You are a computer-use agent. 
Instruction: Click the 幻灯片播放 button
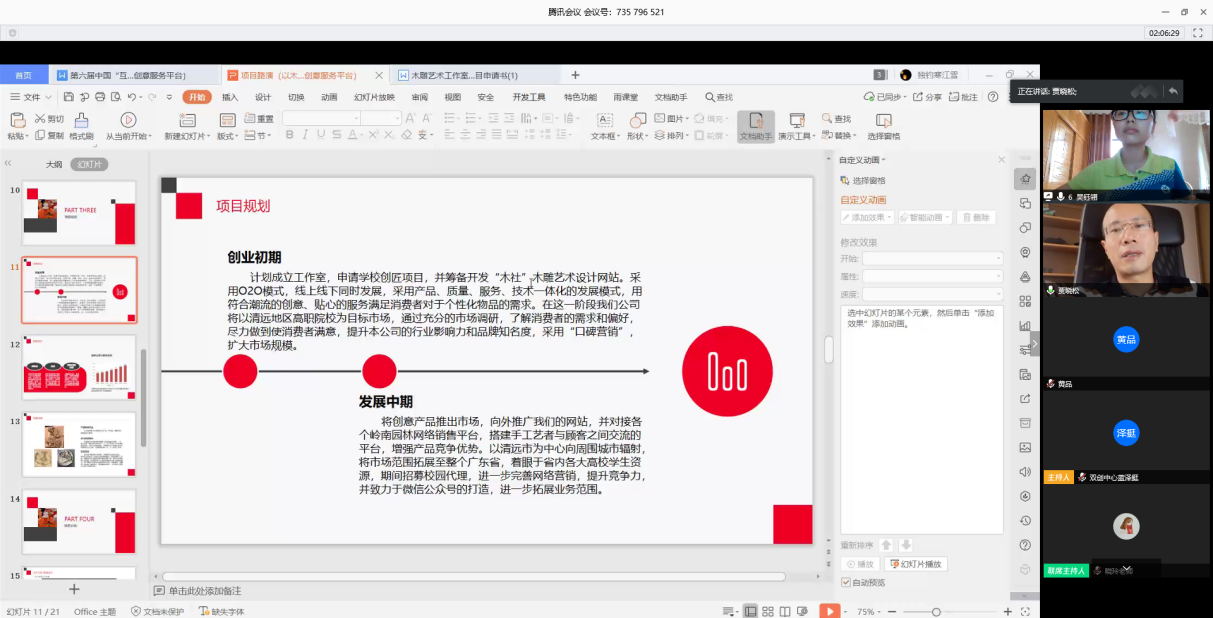916,564
